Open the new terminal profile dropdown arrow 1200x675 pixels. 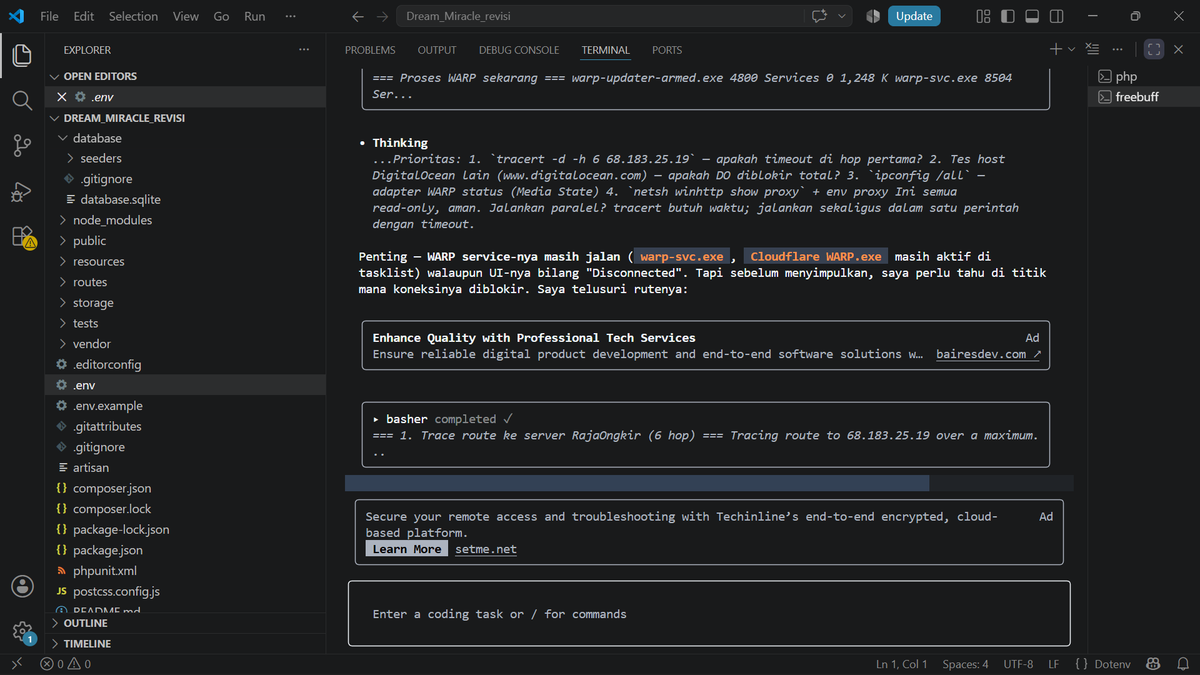tap(1071, 49)
